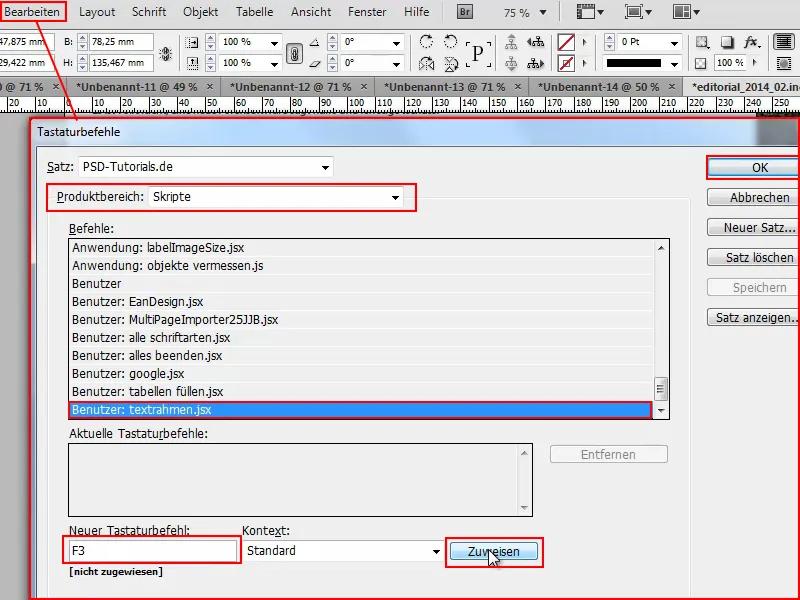
Task: Open the Objekt menu
Action: pyautogui.click(x=201, y=11)
